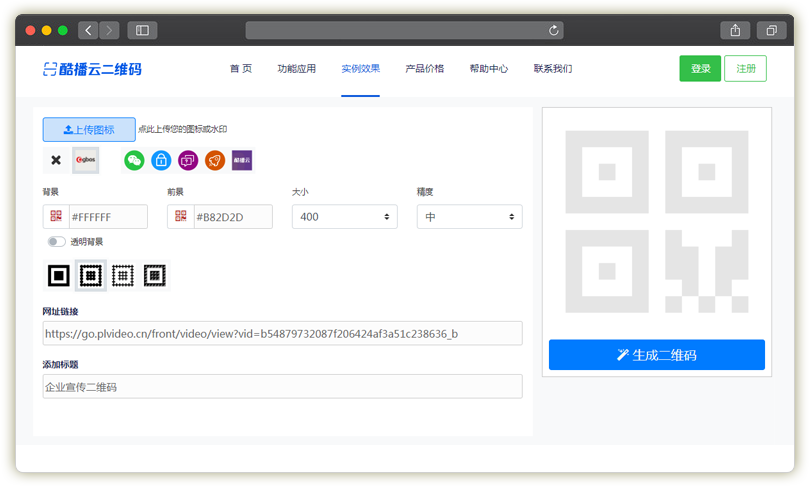Image resolution: width=810 pixels, height=488 pixels.
Task: Open the 首页 nav item
Action: 241,69
